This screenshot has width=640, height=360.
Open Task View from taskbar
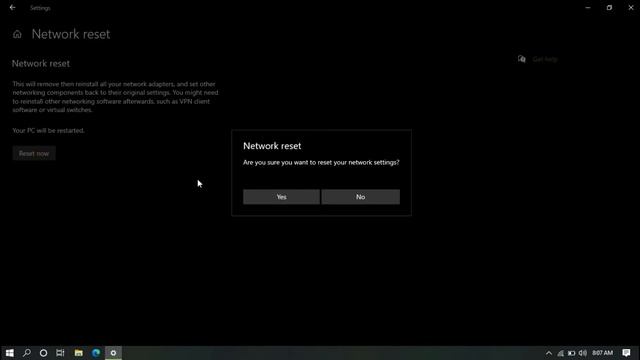pos(60,353)
